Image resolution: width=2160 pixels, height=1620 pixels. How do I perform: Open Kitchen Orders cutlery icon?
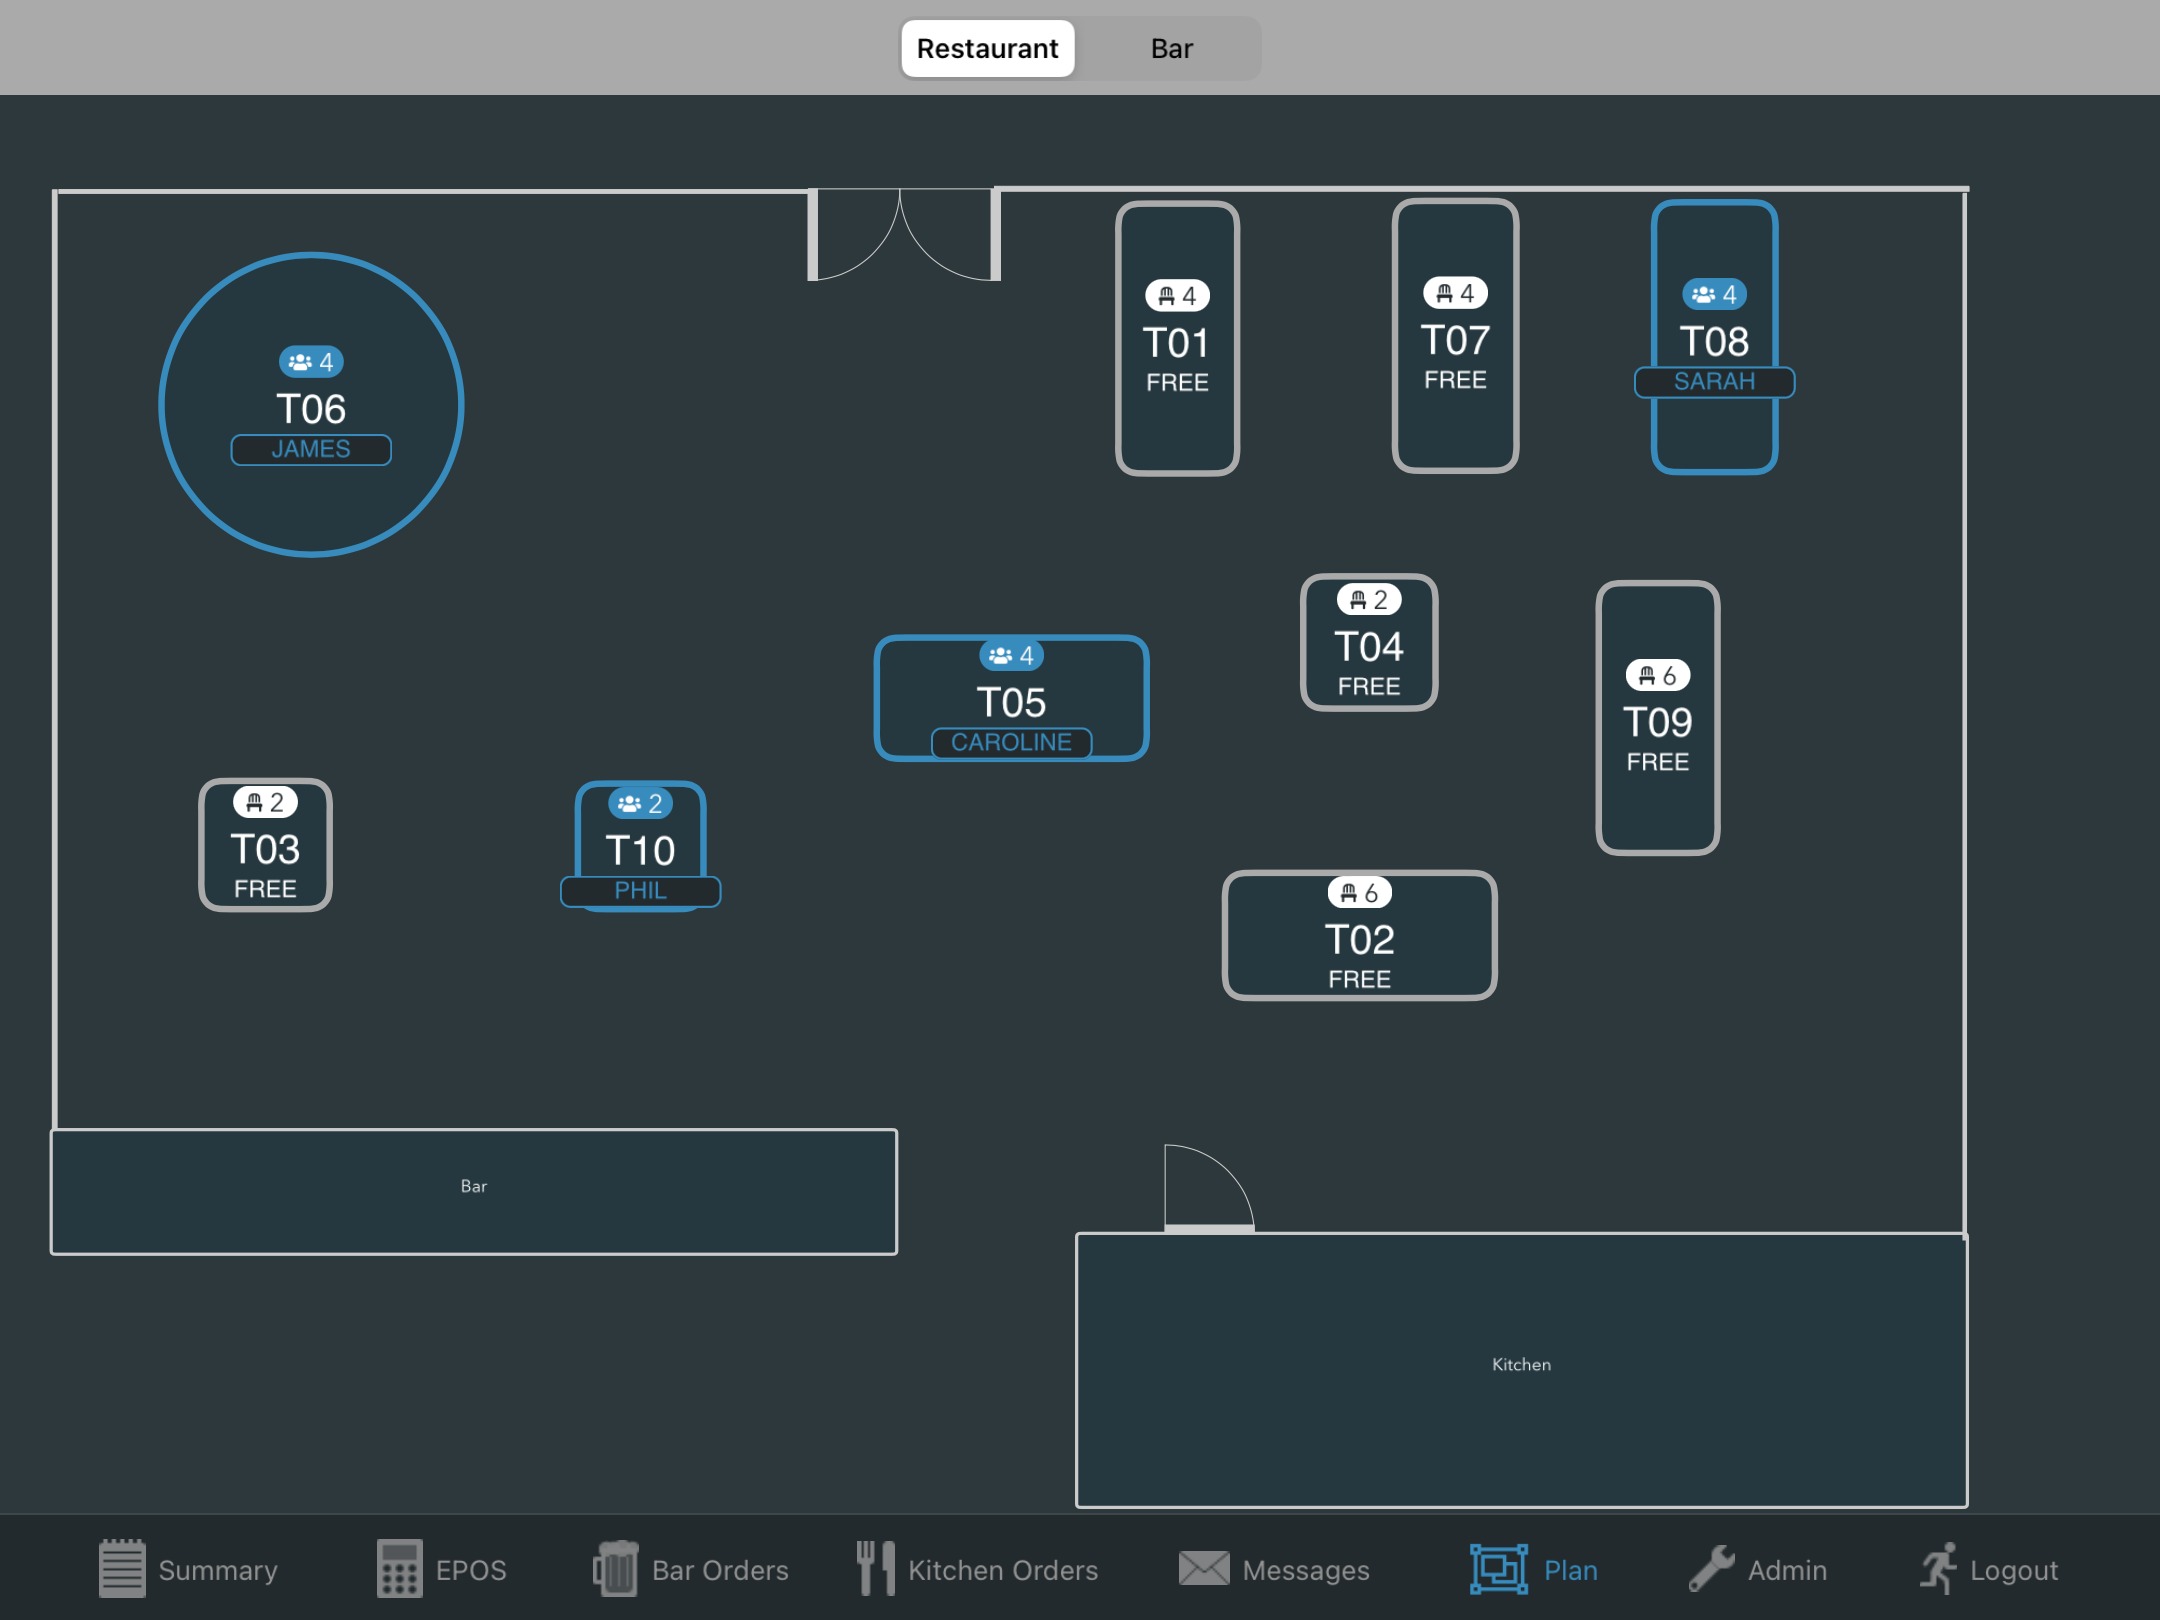coord(875,1568)
